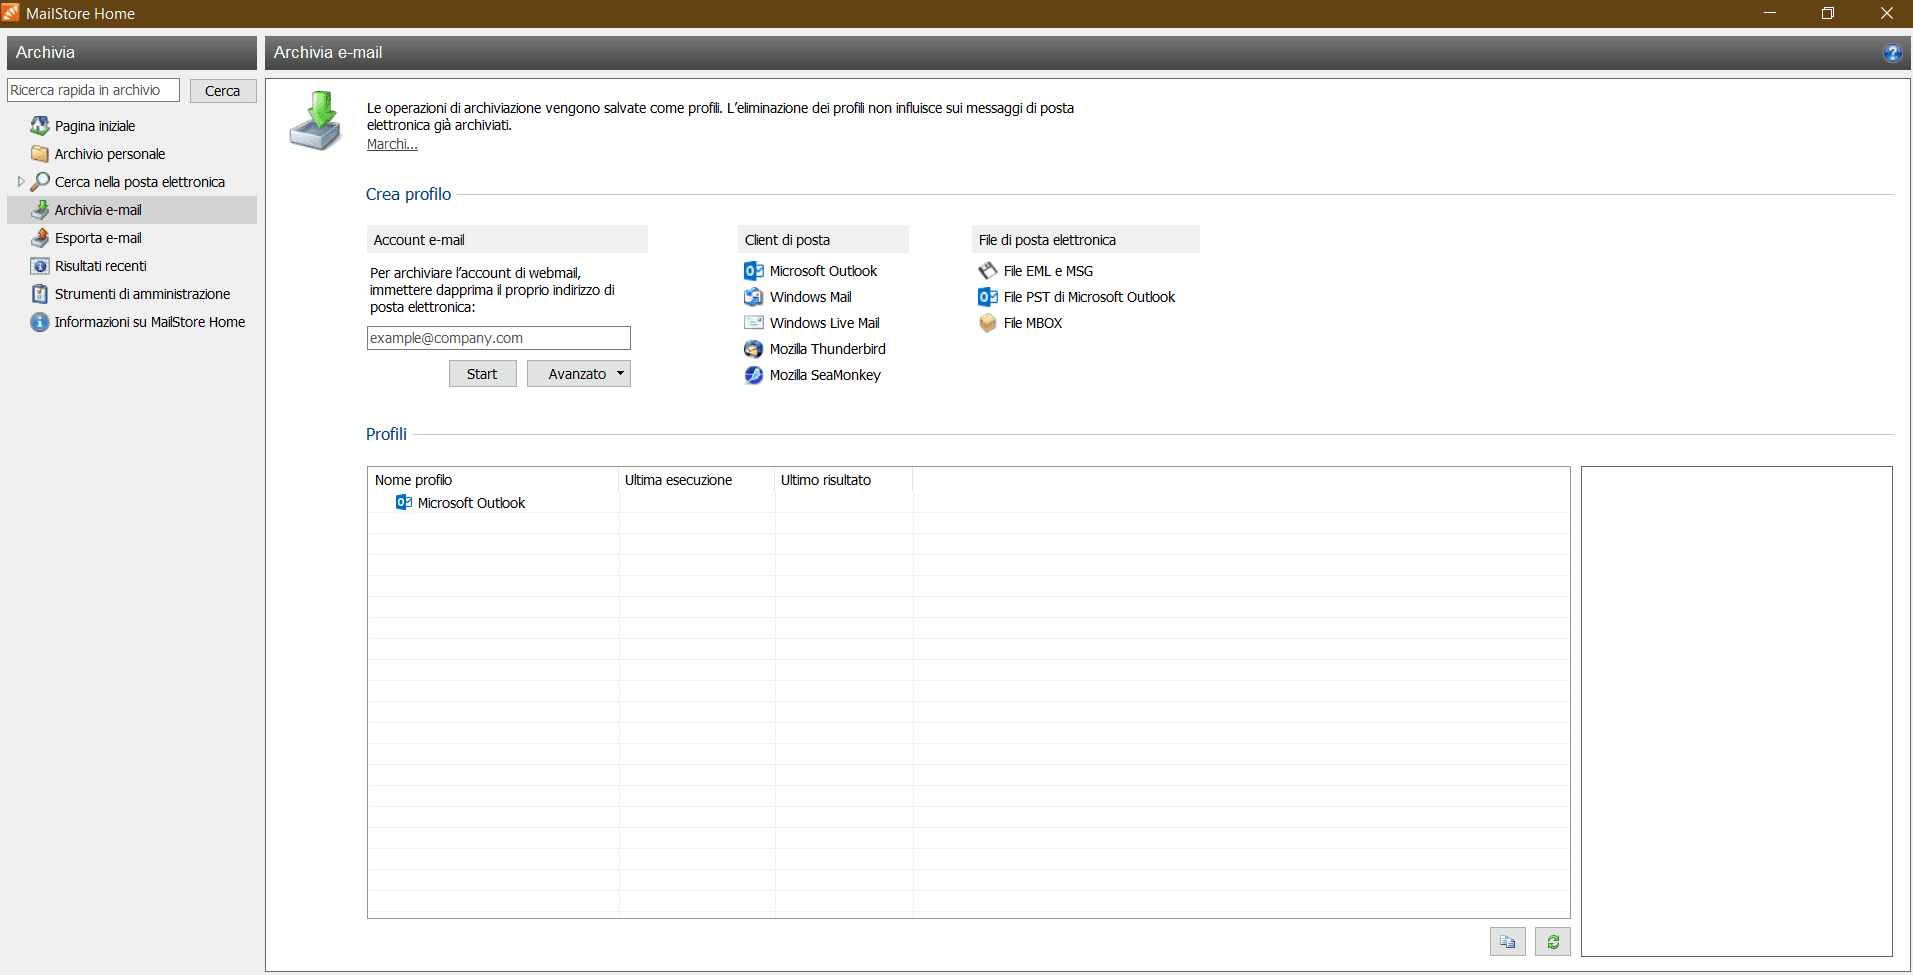1913x975 pixels.
Task: Click the File PST di Microsoft Outlook link
Action: click(1089, 297)
